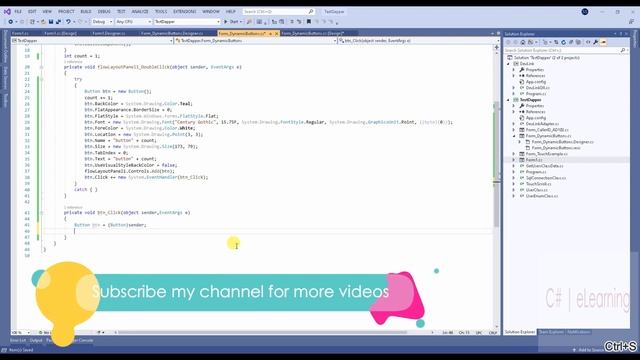Expand DevLink Properties node
Screen dimensions: 640x360
(514, 70)
